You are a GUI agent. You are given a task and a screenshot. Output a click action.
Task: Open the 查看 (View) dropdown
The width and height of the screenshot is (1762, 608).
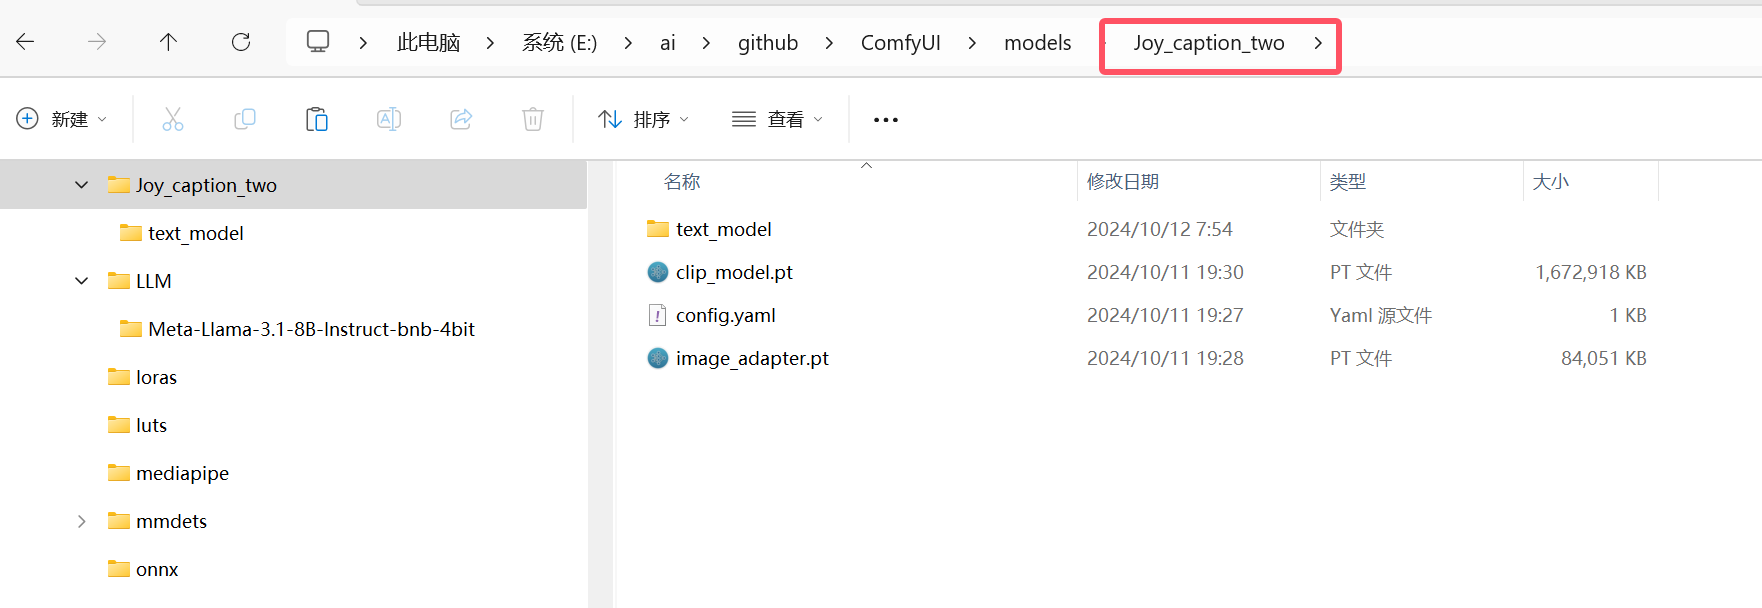[778, 120]
